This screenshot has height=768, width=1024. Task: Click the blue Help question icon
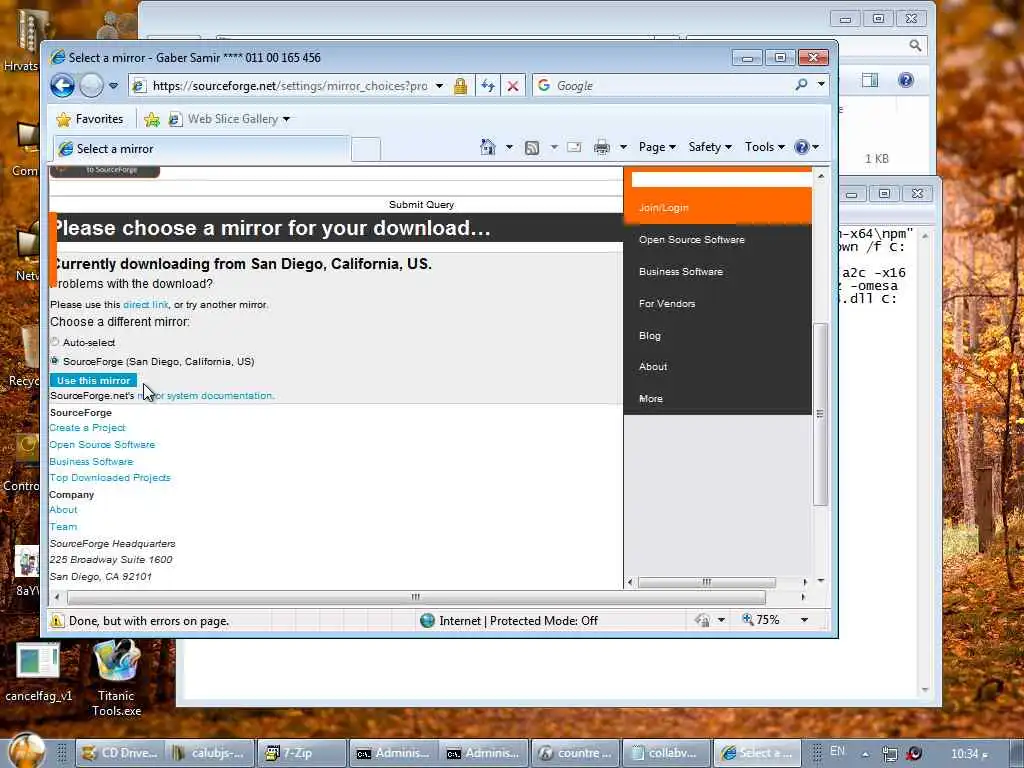(x=802, y=147)
